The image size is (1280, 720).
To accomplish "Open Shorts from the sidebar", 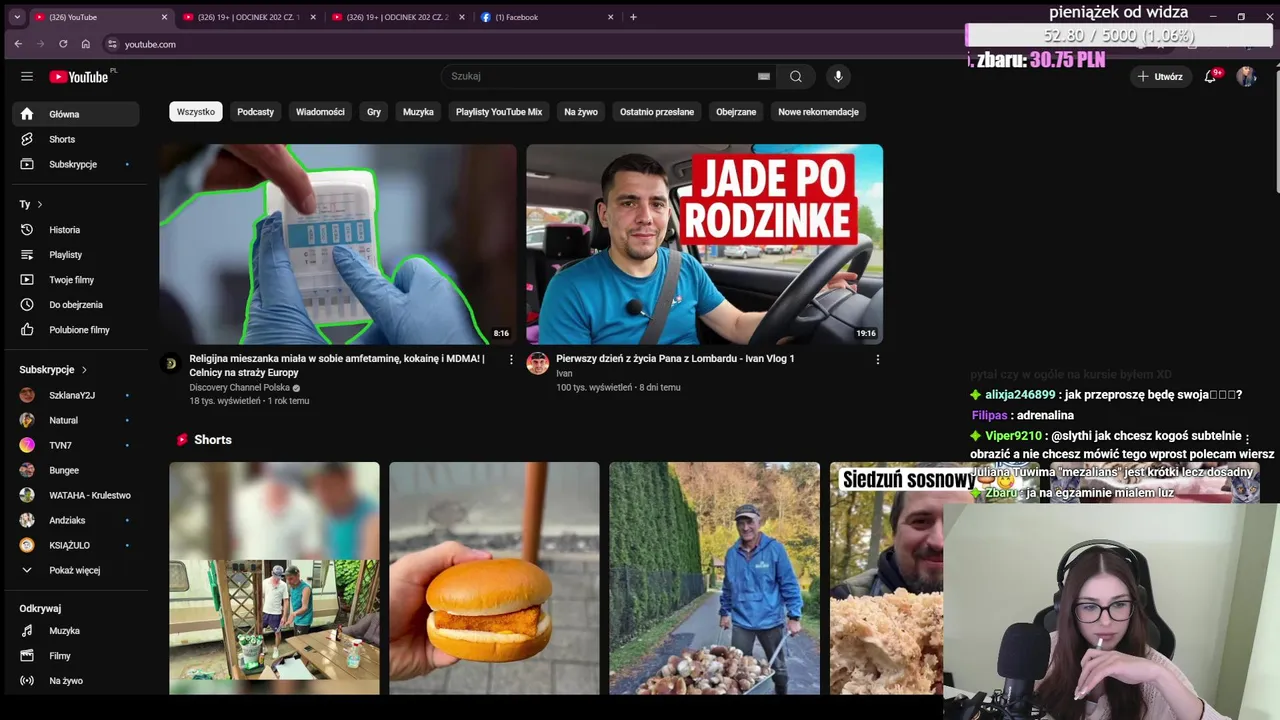I will (x=76, y=139).
